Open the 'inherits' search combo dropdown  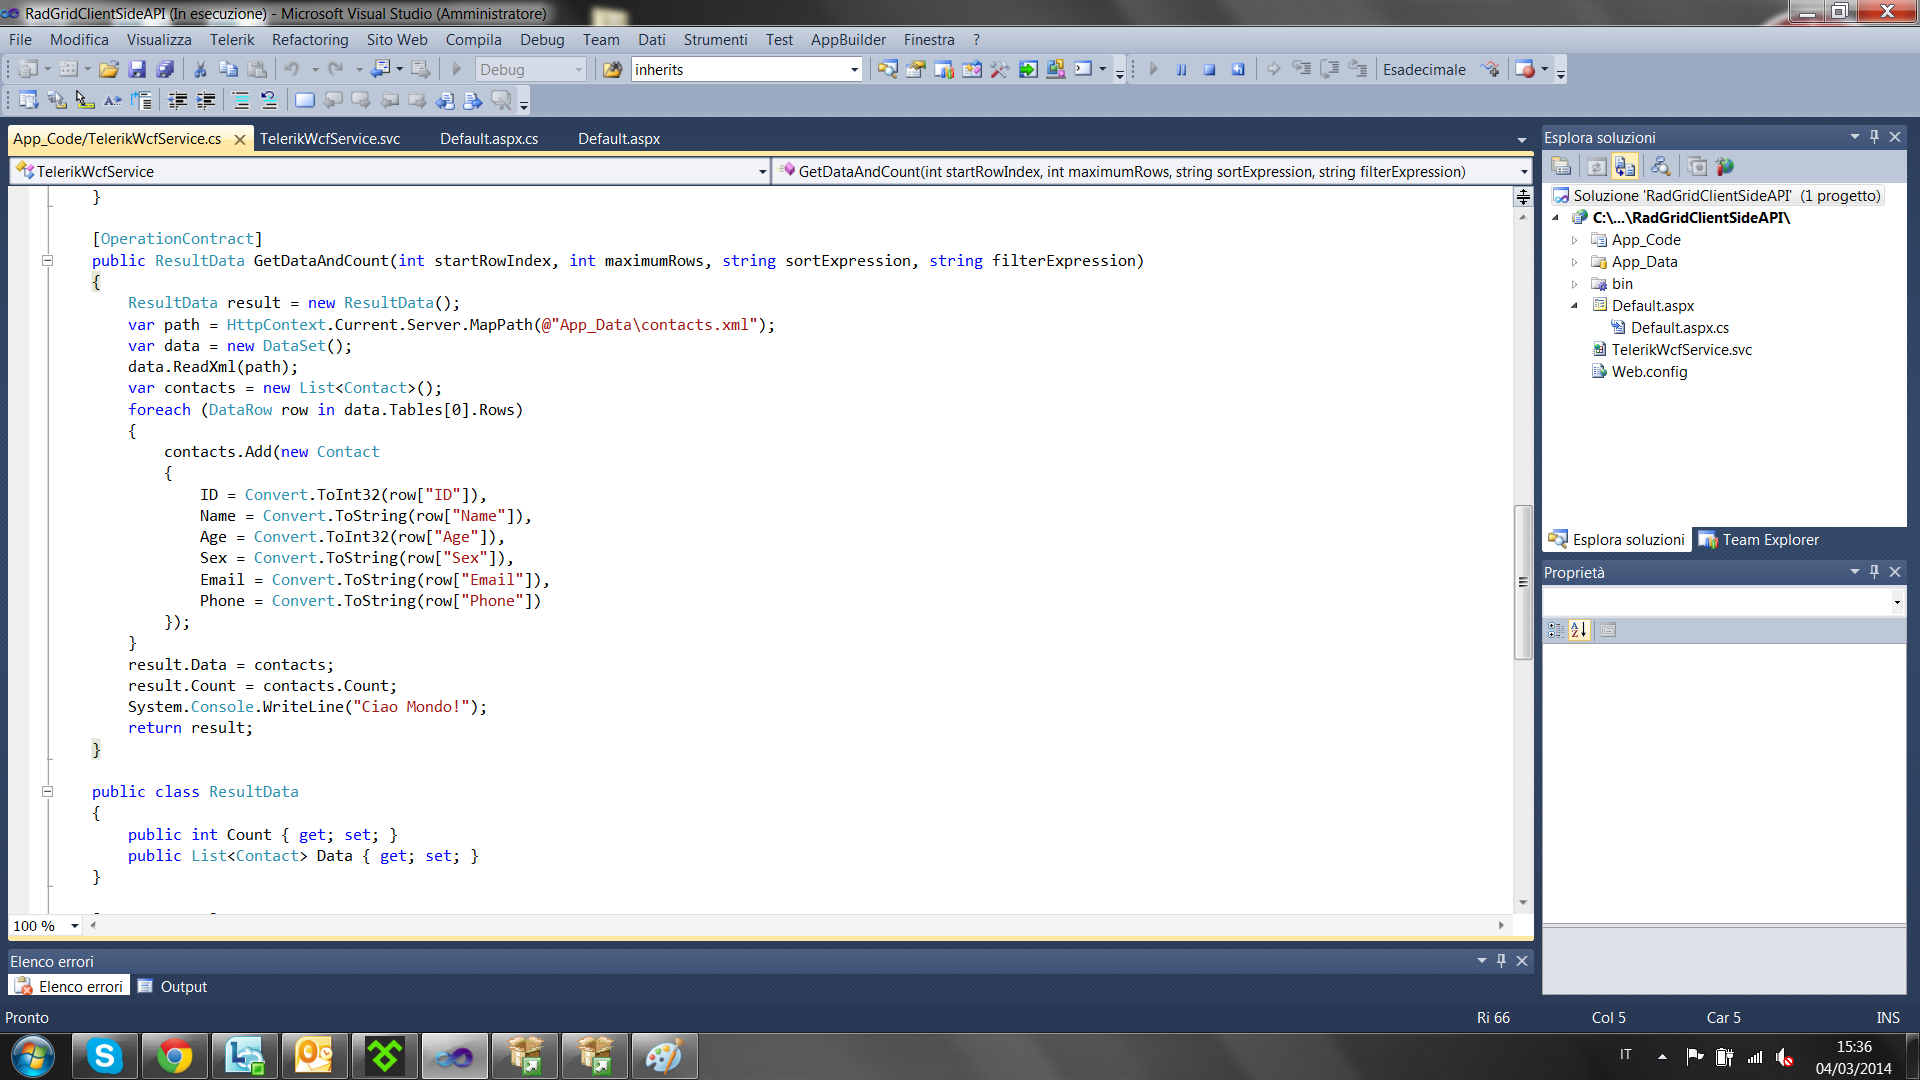(x=854, y=70)
